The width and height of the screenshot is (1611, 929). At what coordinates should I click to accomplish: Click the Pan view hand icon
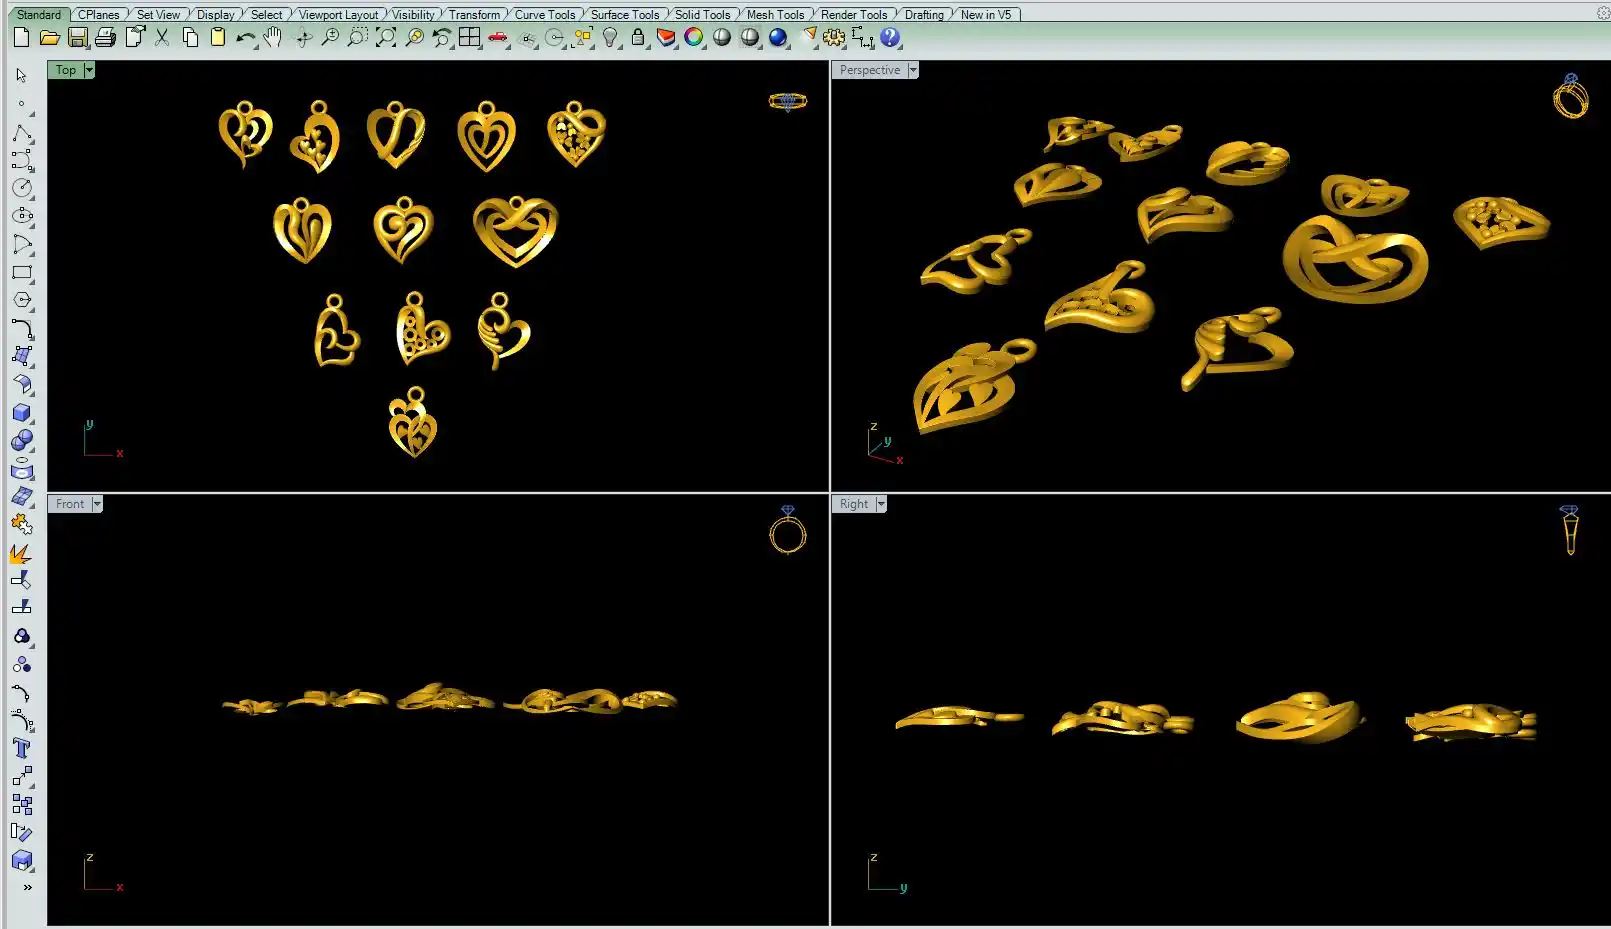(x=273, y=38)
